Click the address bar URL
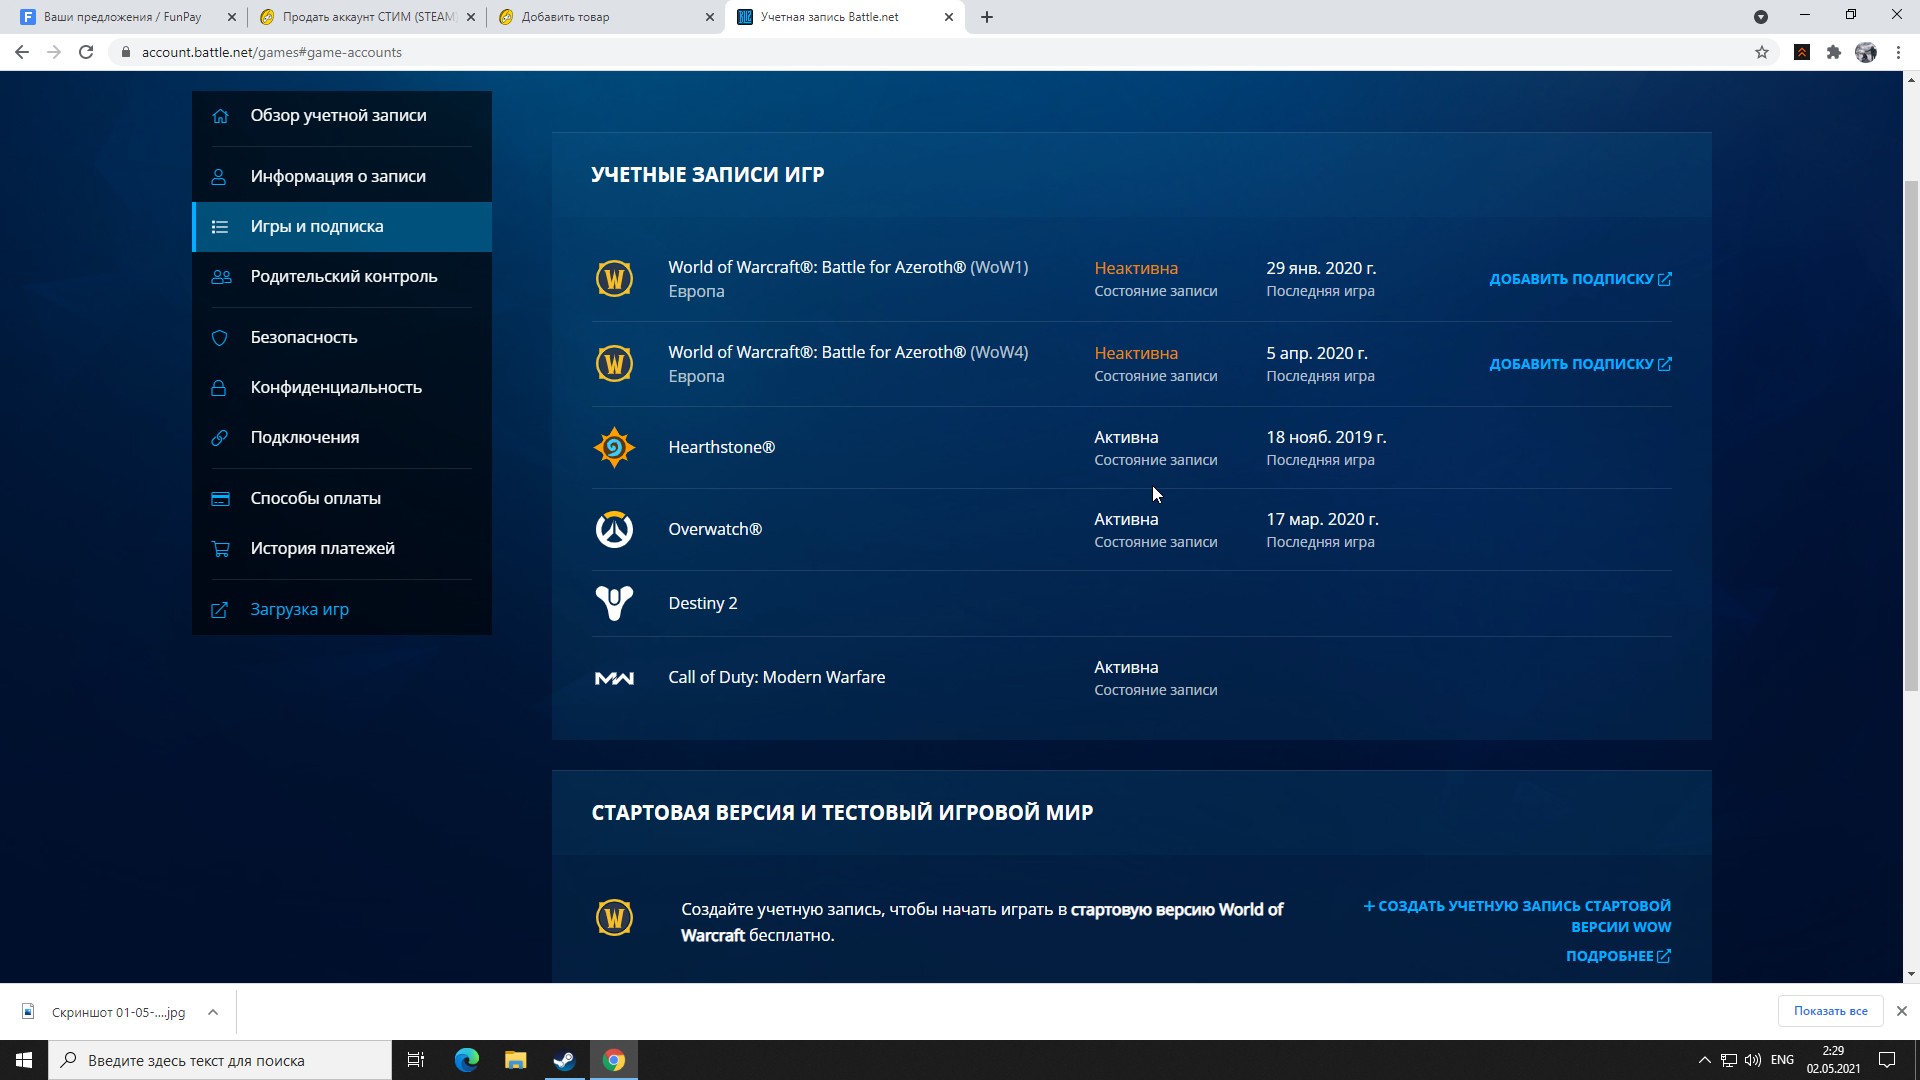The image size is (1920, 1080). coord(272,52)
